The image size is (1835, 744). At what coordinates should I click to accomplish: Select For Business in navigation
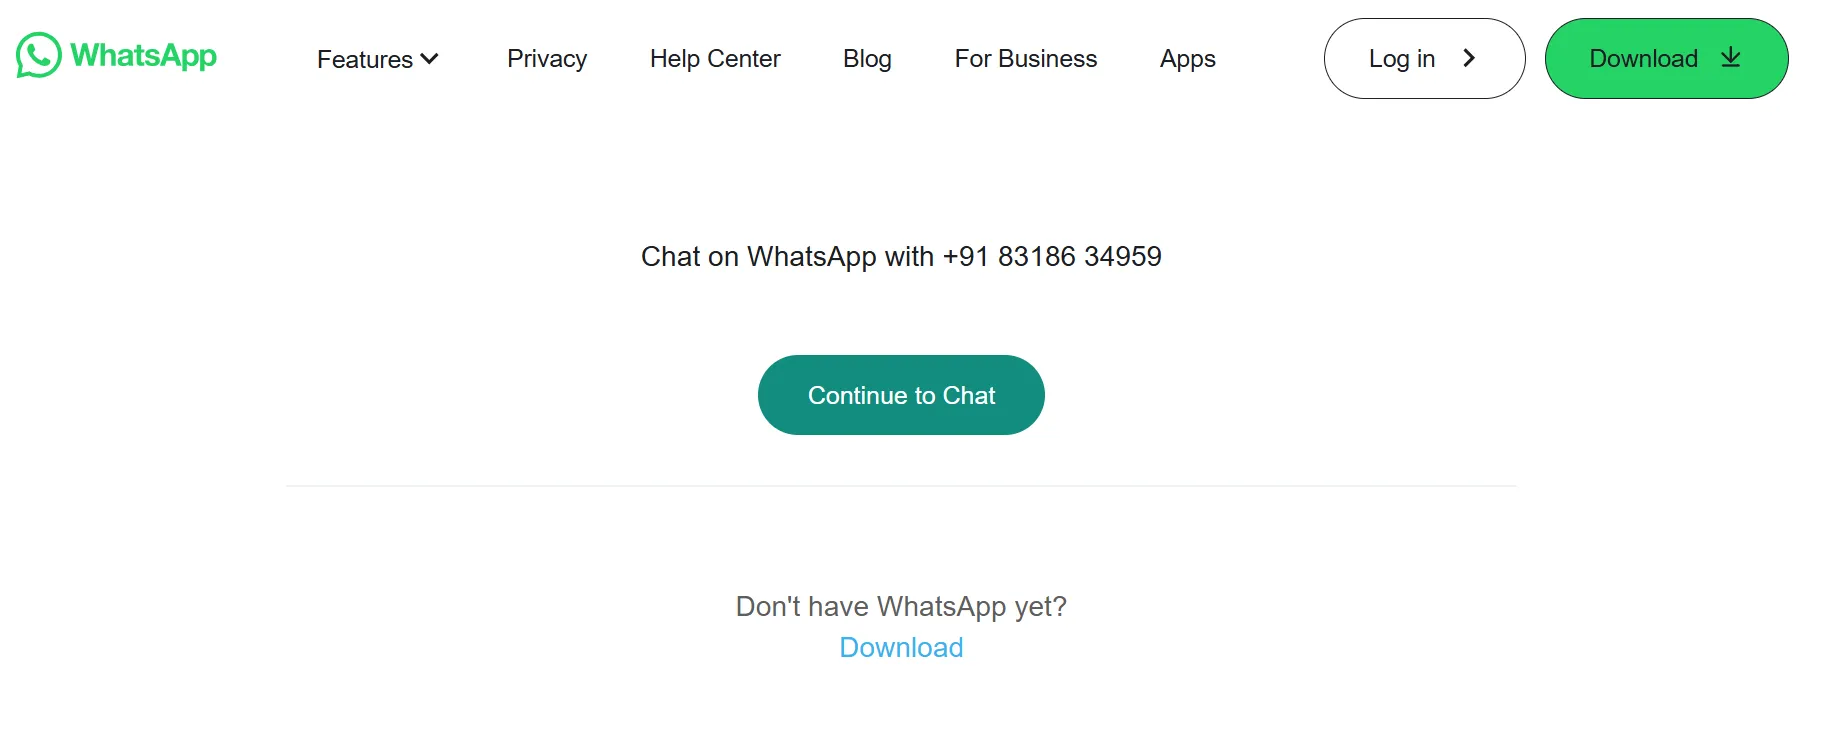[1026, 59]
